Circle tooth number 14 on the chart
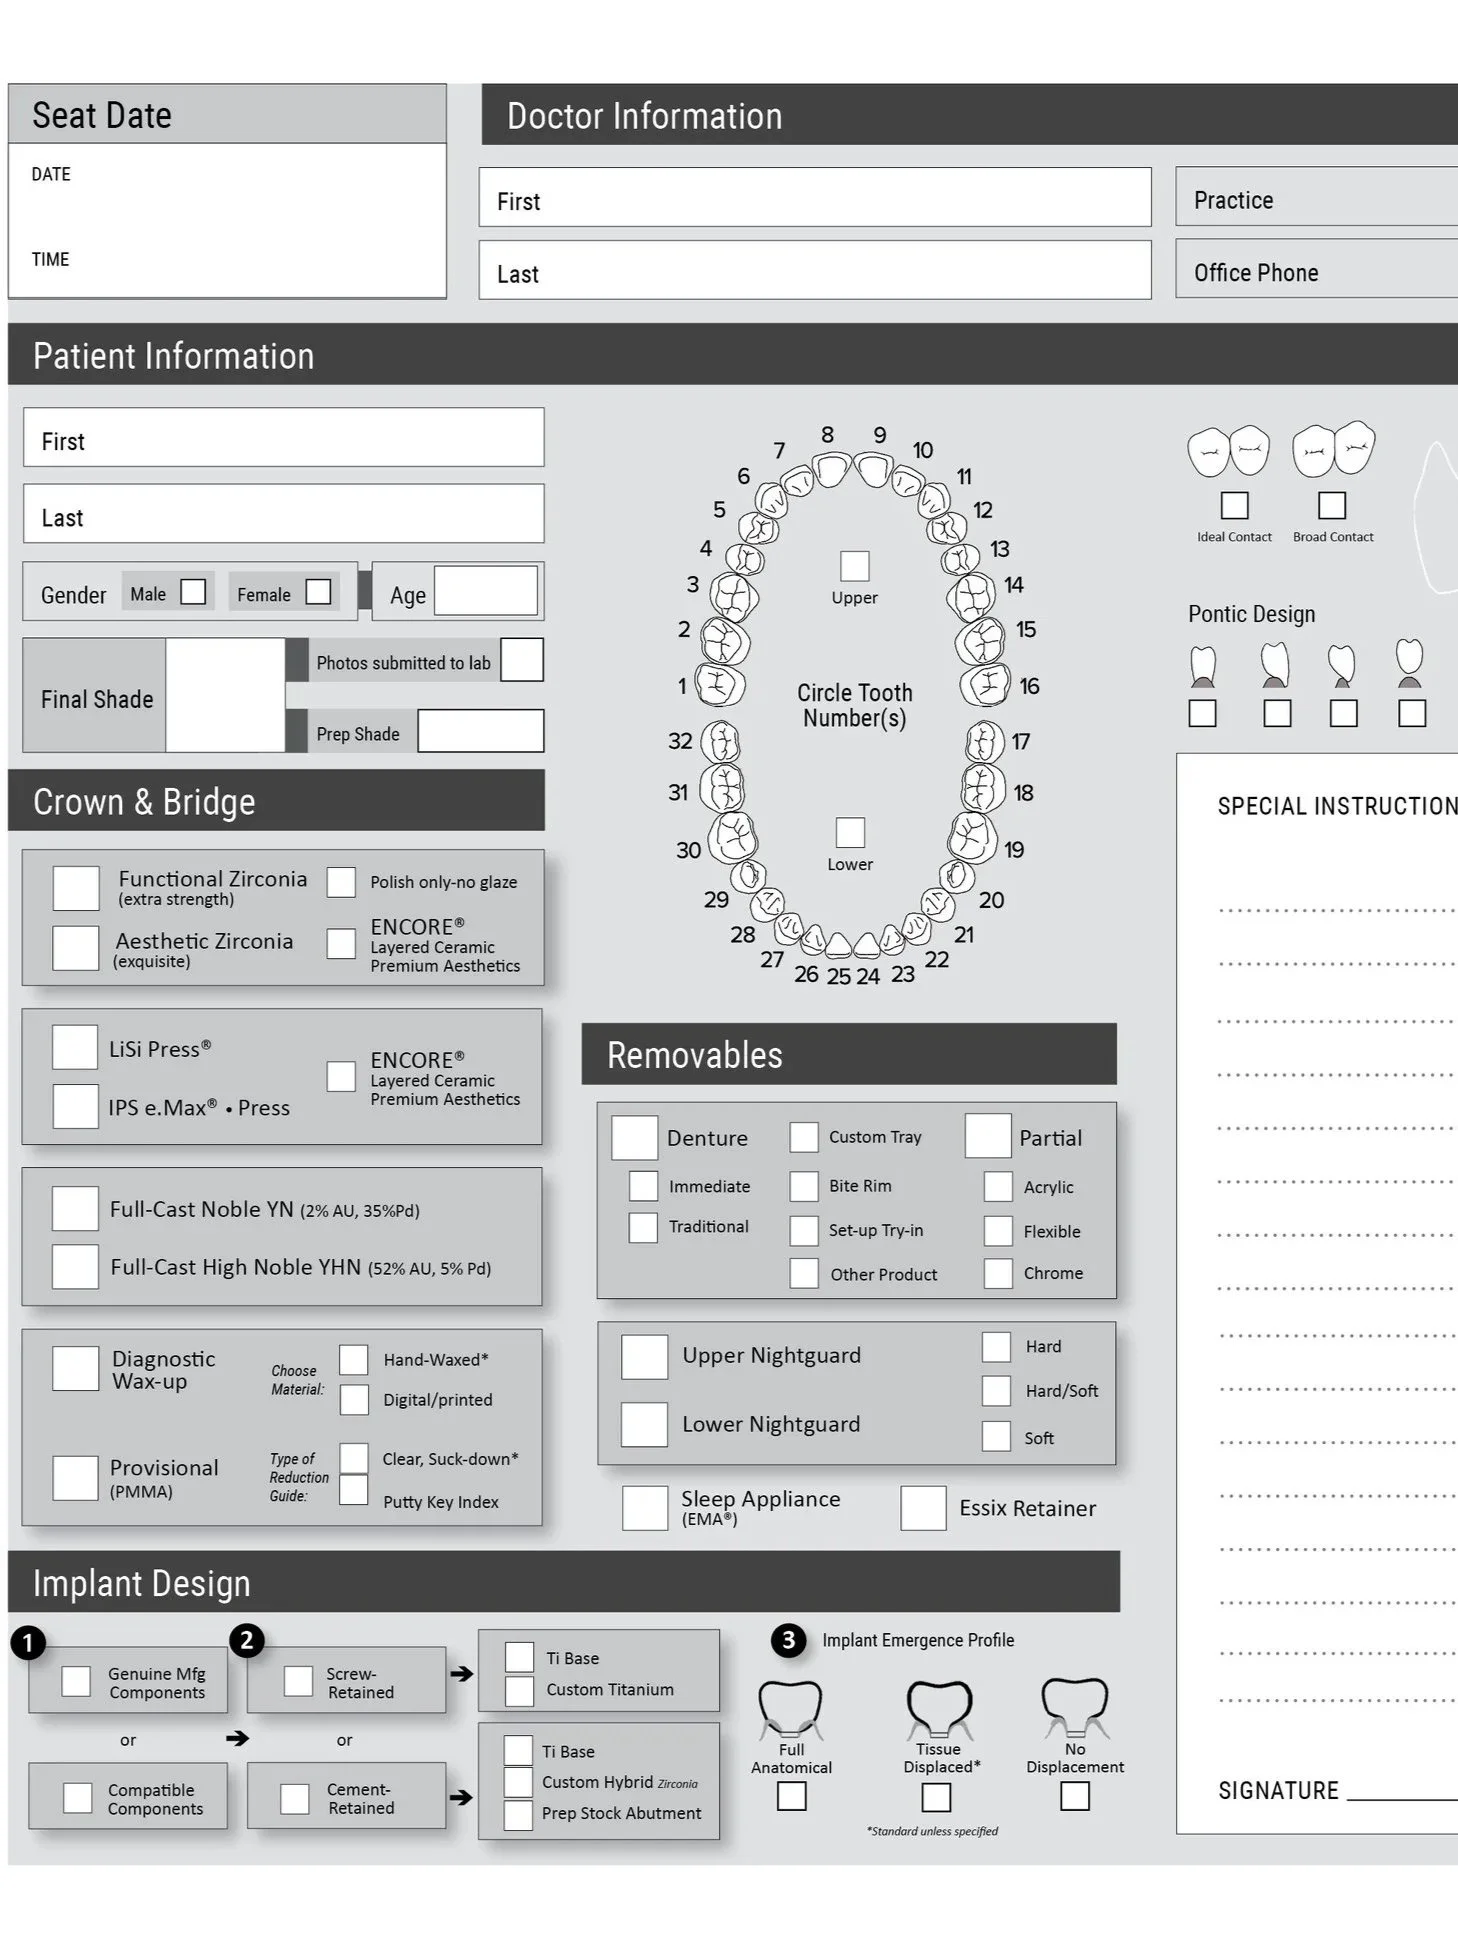 (x=971, y=597)
